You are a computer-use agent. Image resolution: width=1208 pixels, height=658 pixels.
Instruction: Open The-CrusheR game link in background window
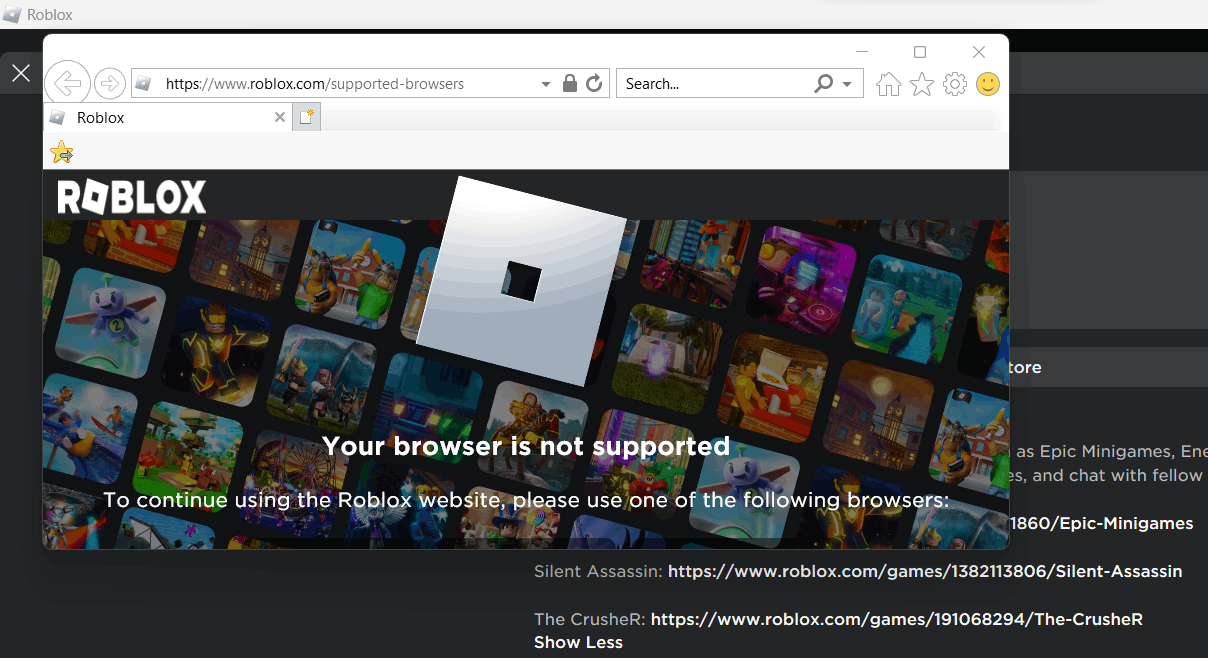click(896, 619)
